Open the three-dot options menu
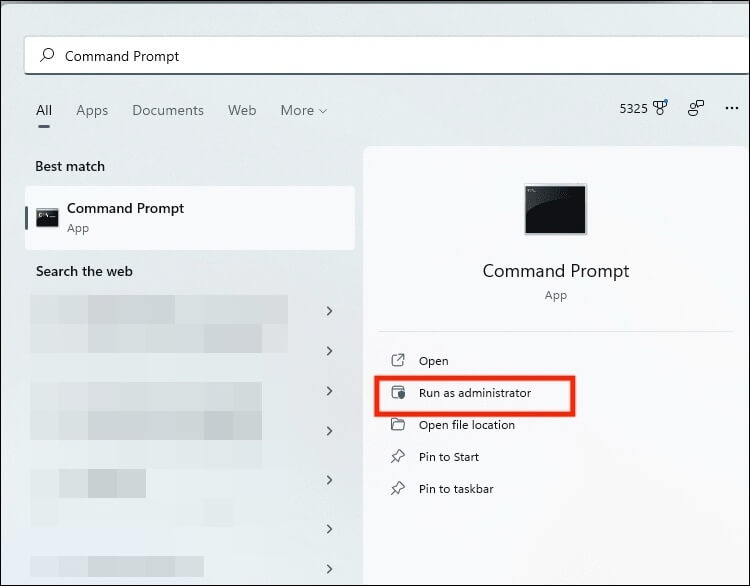This screenshot has height=586, width=750. tap(731, 108)
